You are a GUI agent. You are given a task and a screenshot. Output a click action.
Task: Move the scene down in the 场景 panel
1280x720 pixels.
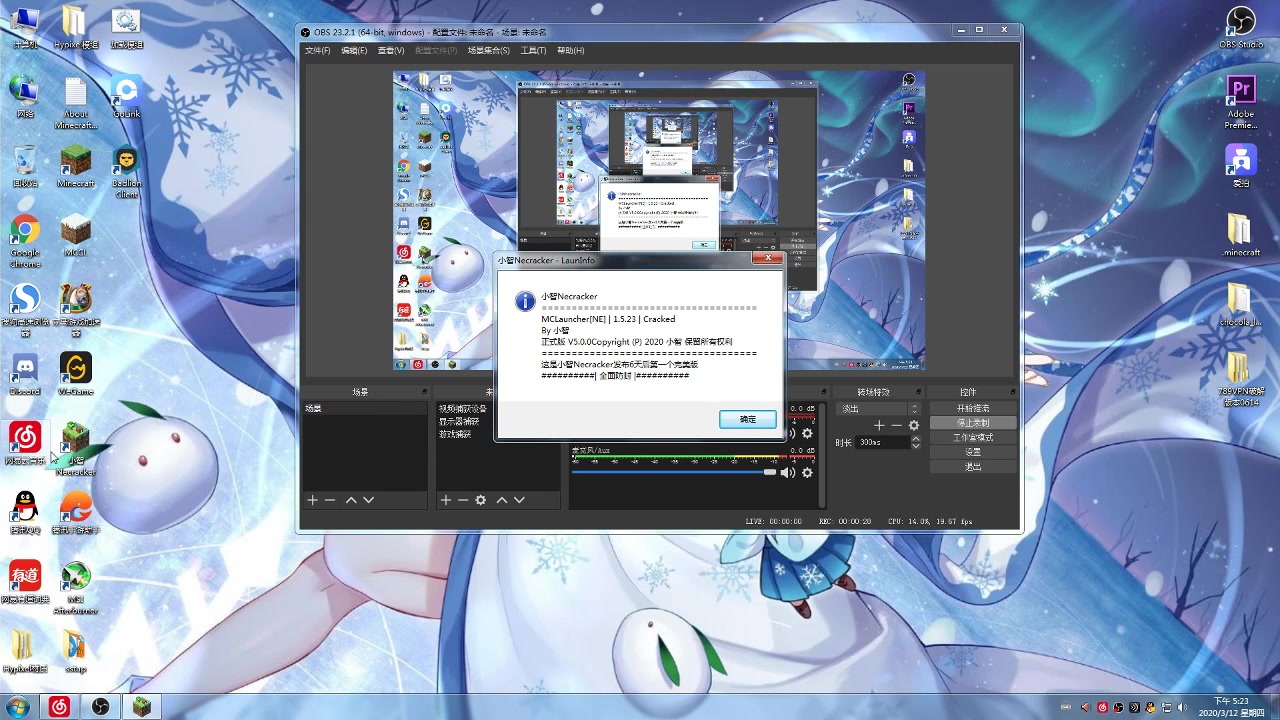(x=368, y=500)
